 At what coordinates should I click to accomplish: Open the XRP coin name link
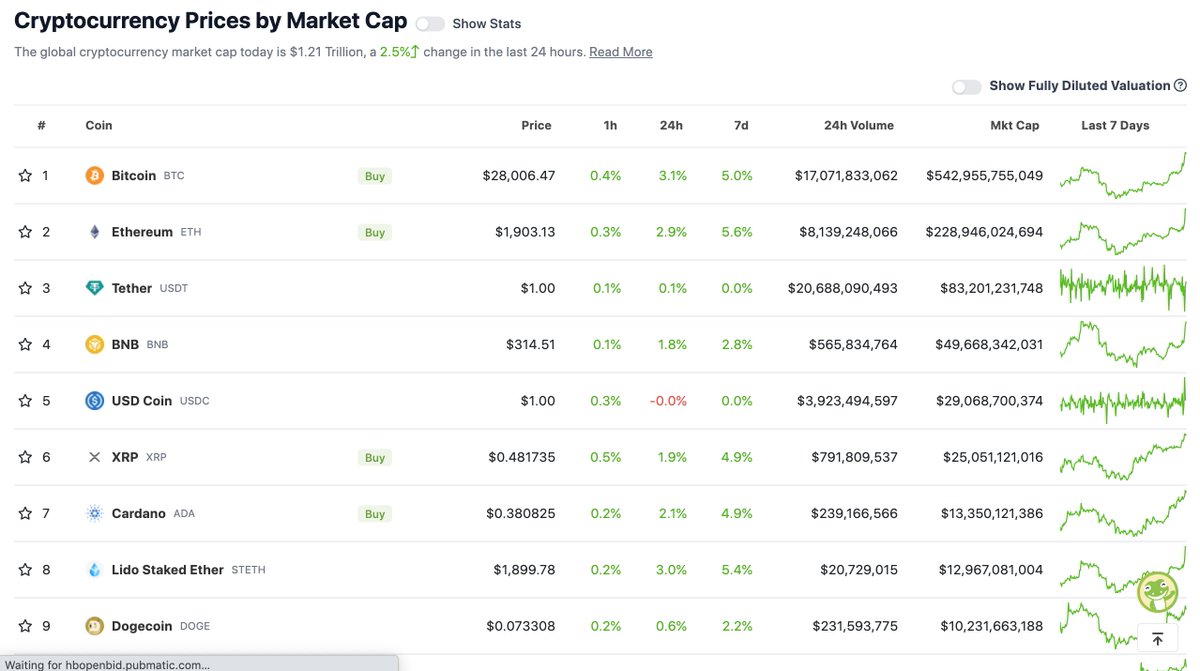click(x=125, y=457)
